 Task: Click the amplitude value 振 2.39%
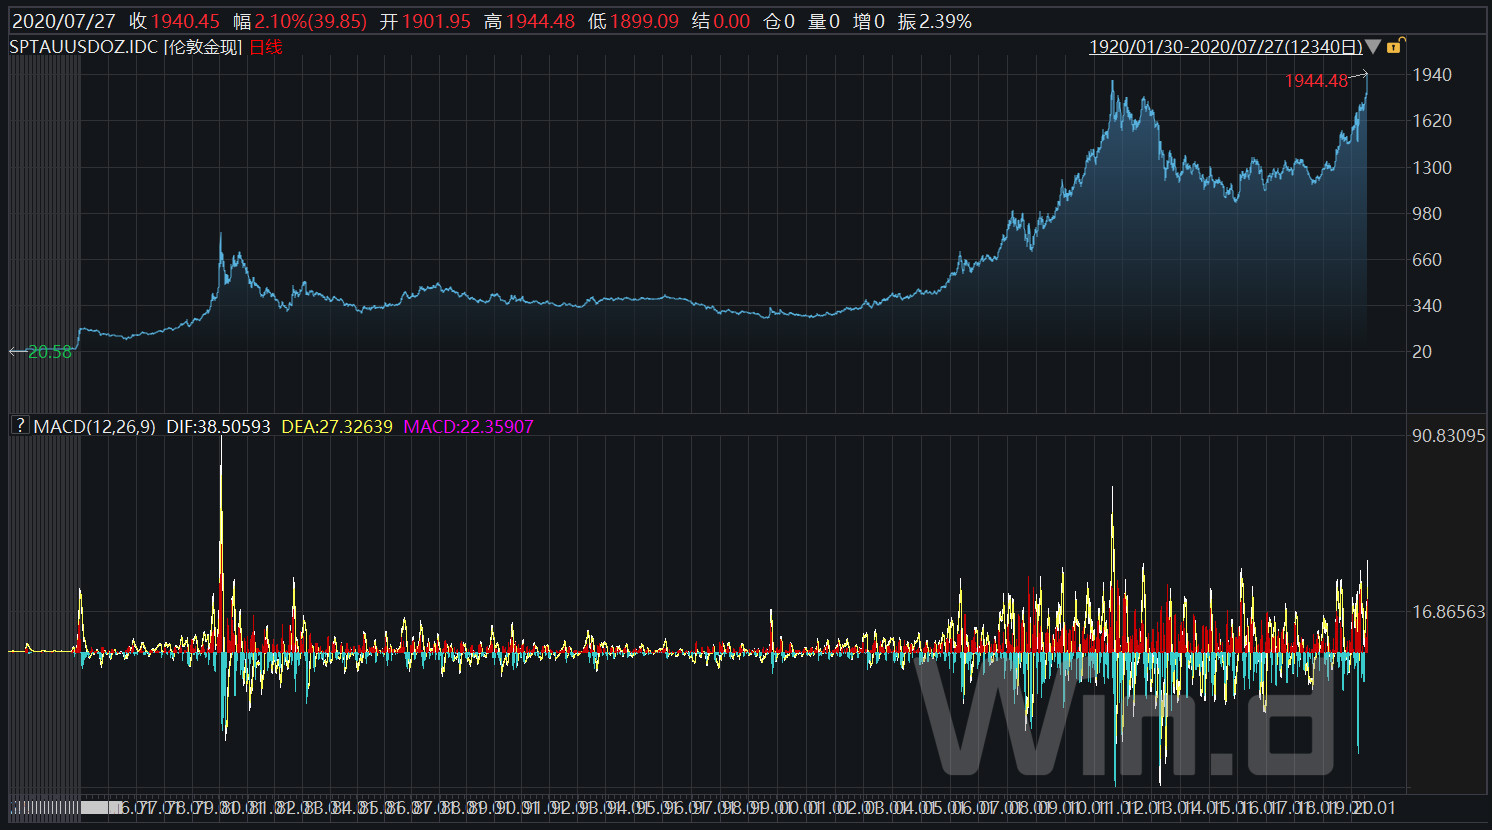(935, 21)
